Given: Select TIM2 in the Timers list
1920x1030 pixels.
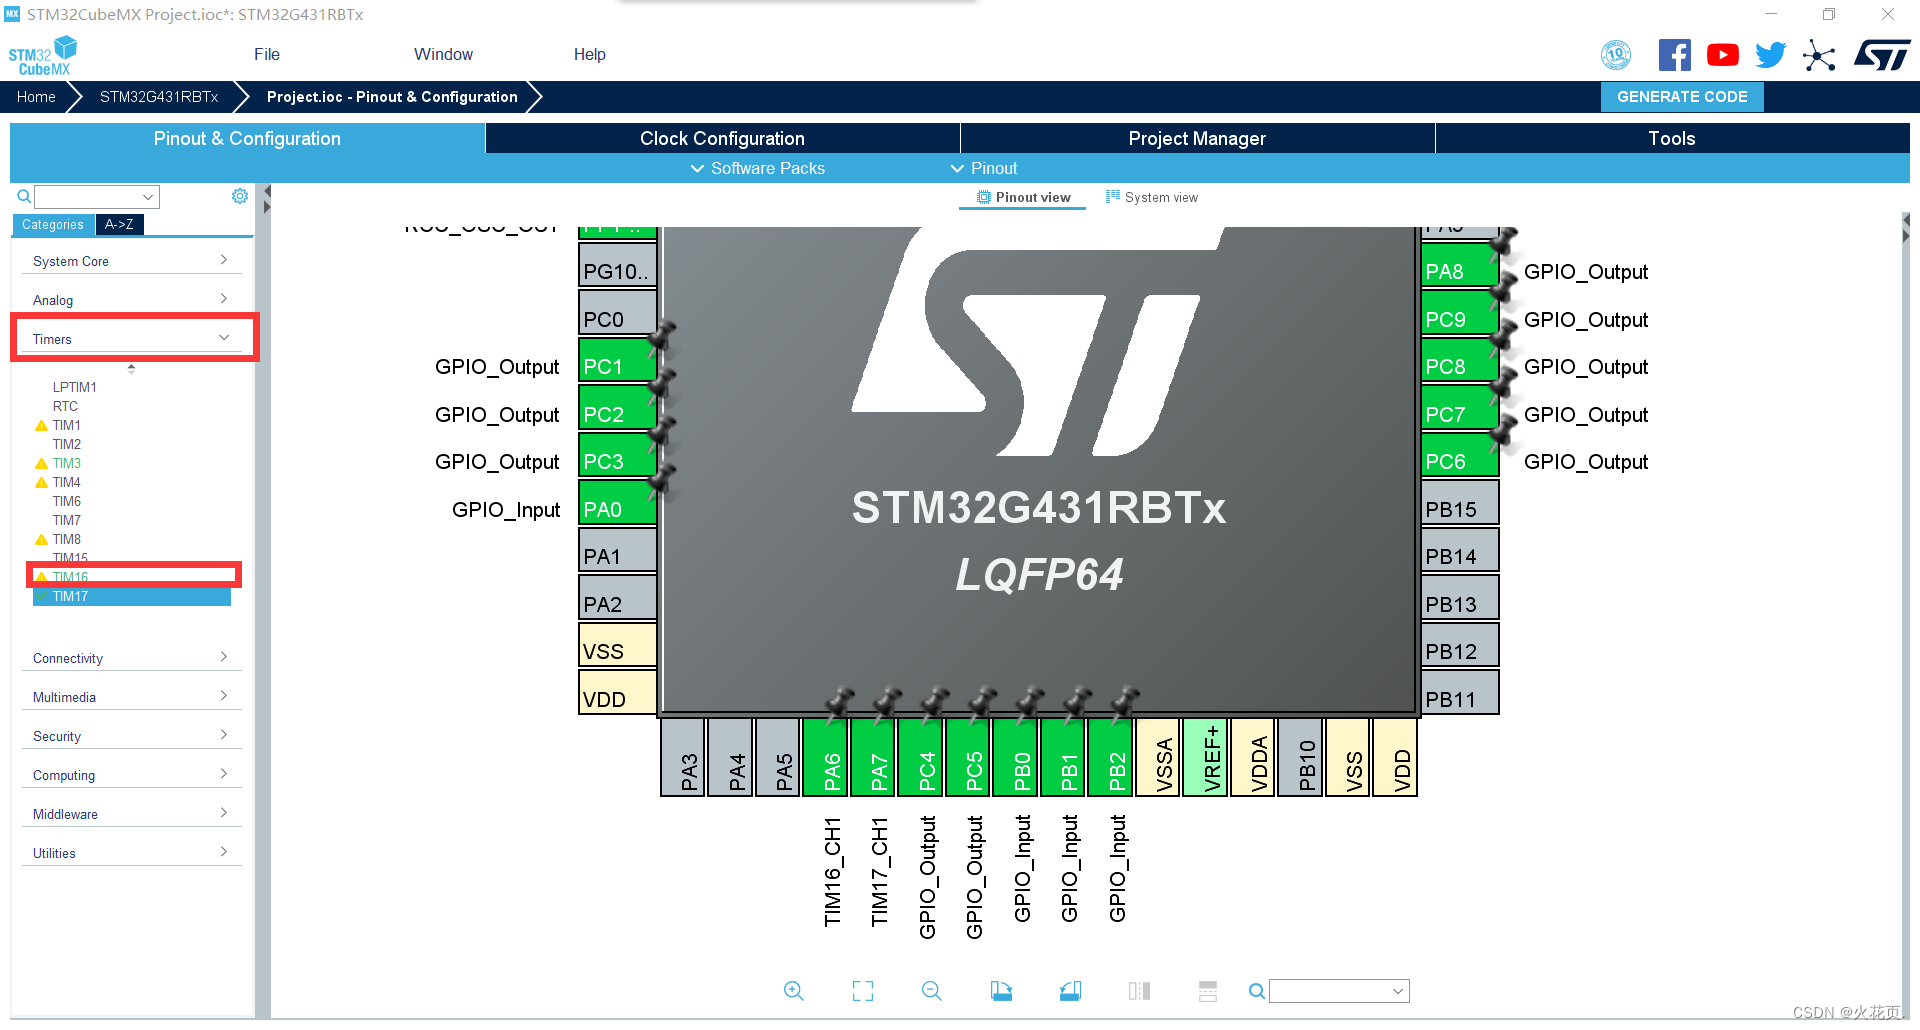Looking at the screenshot, I should click(67, 444).
